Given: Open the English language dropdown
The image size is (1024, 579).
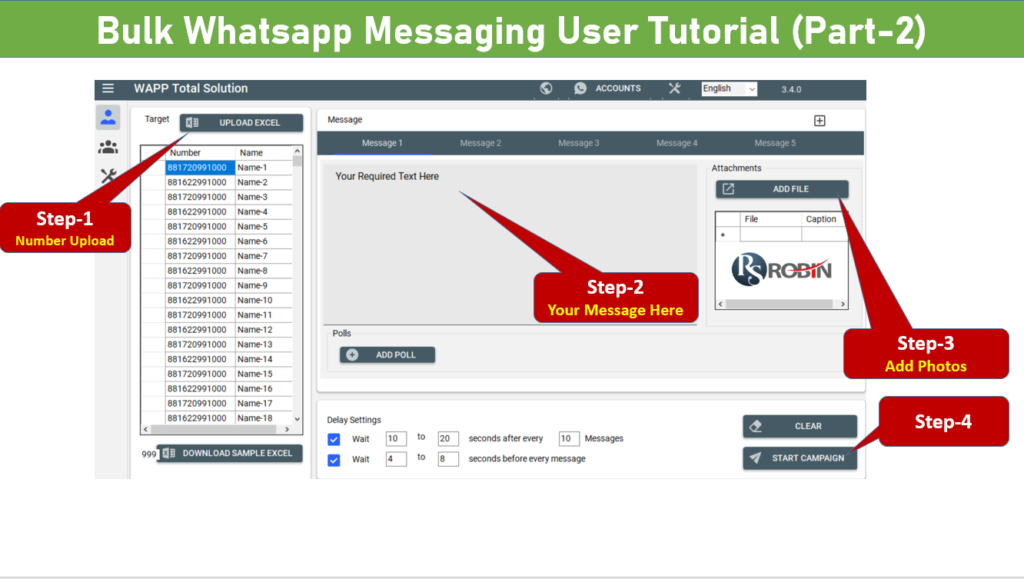Looking at the screenshot, I should [x=729, y=89].
